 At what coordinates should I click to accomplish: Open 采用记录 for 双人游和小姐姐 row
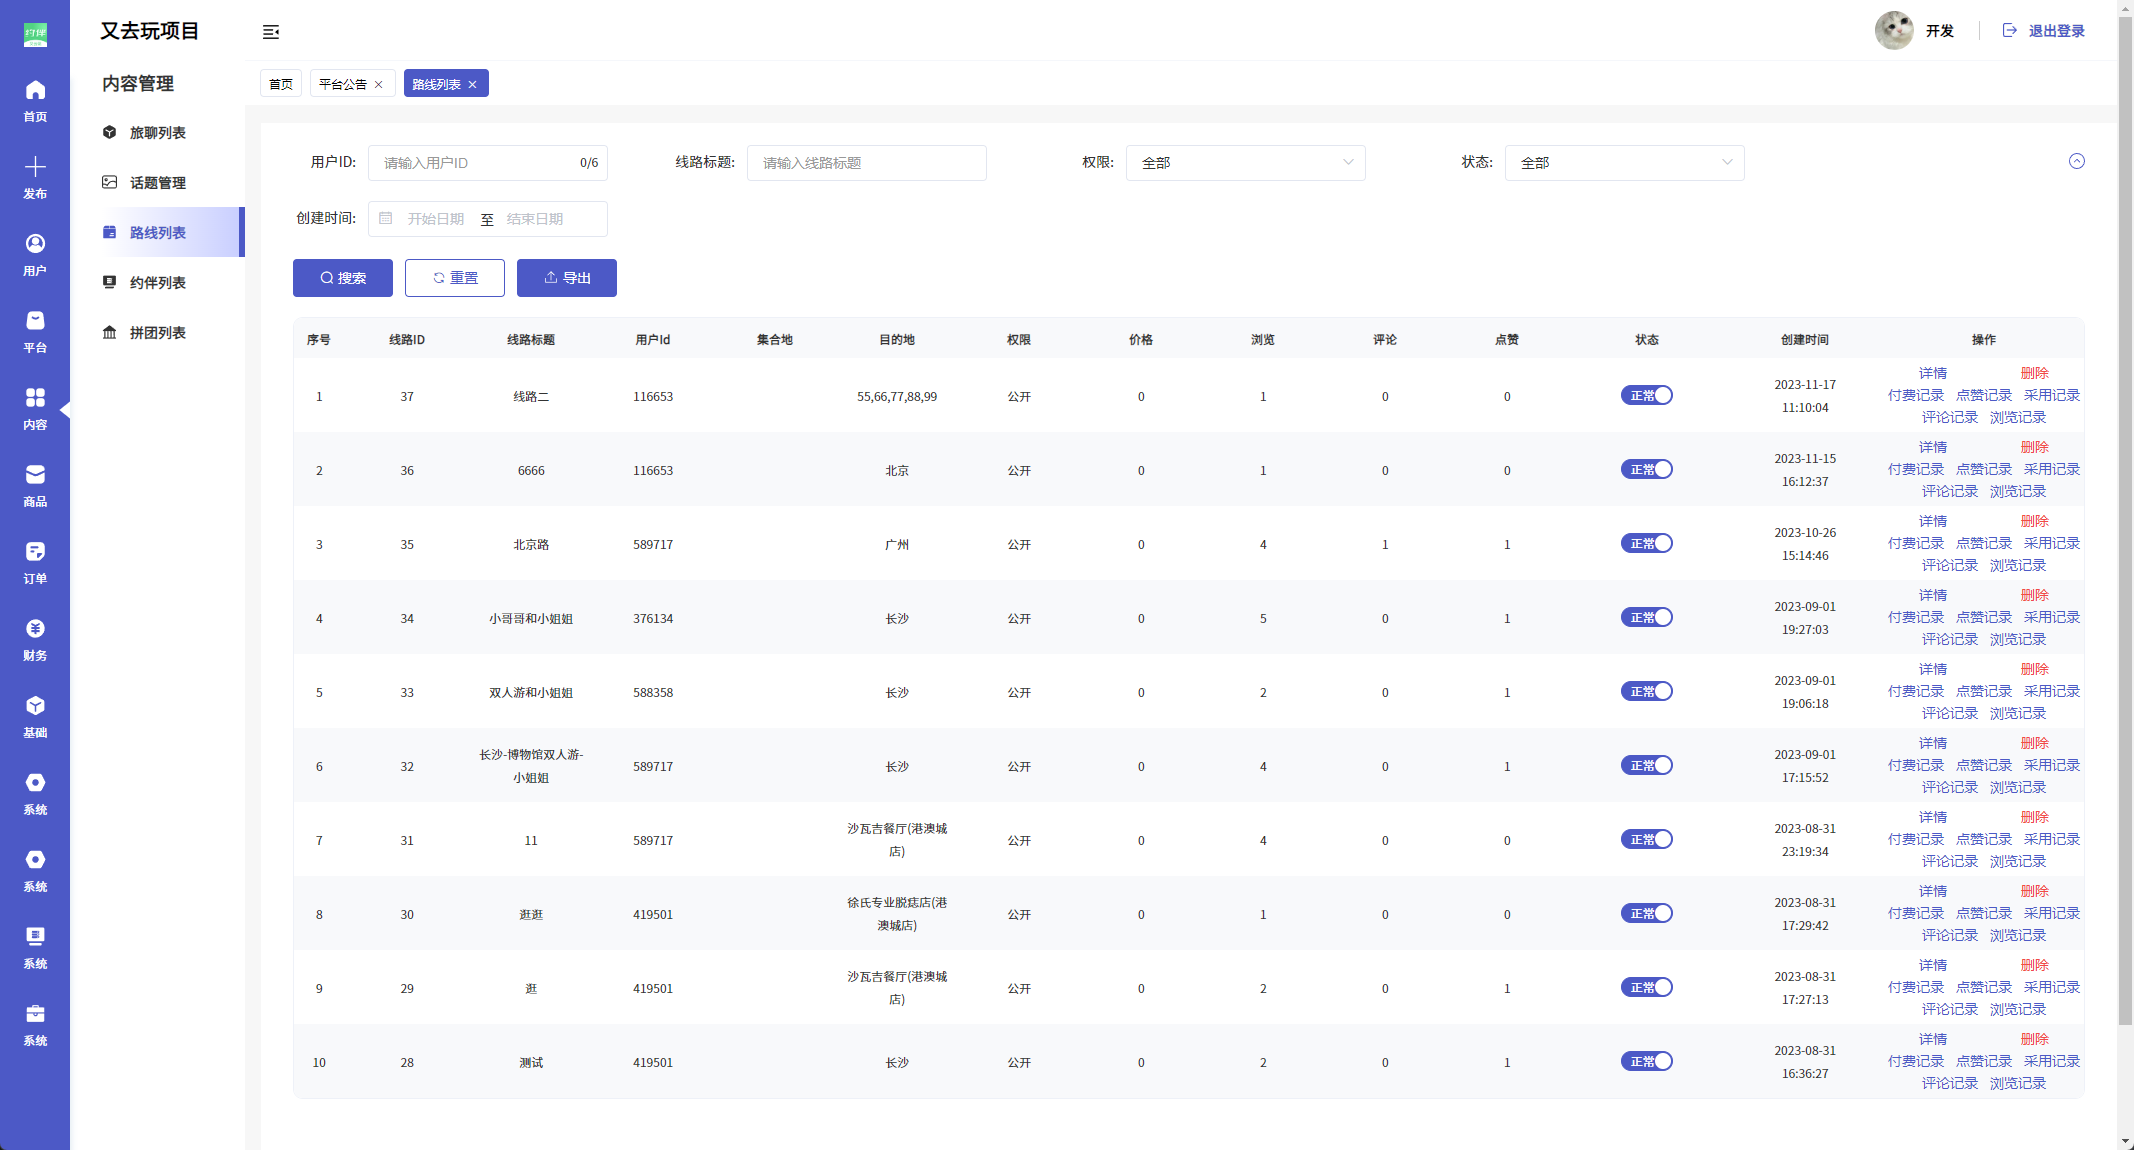(x=2052, y=691)
